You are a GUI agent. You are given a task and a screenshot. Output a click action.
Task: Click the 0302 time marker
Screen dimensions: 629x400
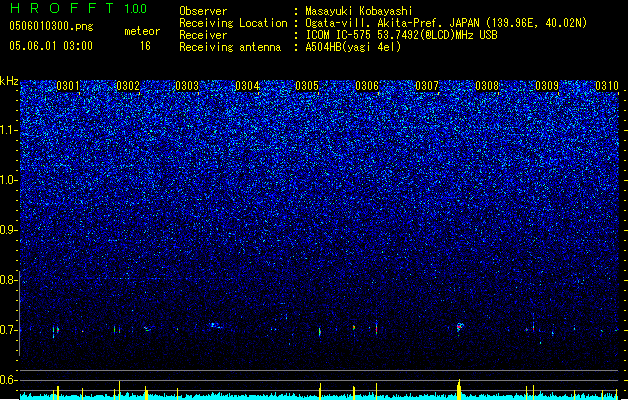pos(128,86)
